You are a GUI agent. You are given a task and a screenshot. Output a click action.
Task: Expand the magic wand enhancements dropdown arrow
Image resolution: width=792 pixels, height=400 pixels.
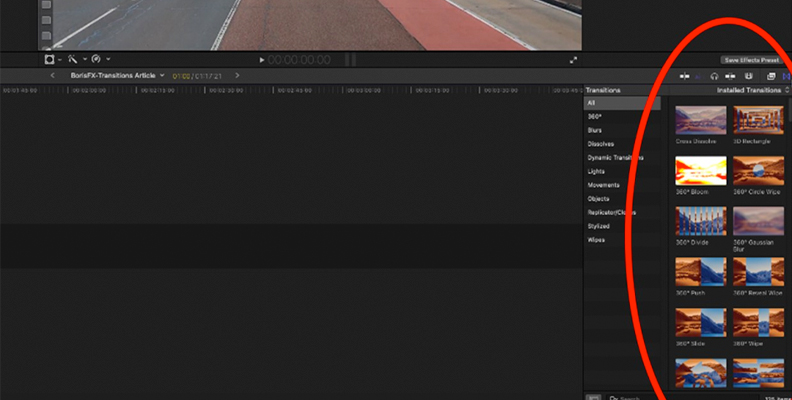(x=84, y=60)
